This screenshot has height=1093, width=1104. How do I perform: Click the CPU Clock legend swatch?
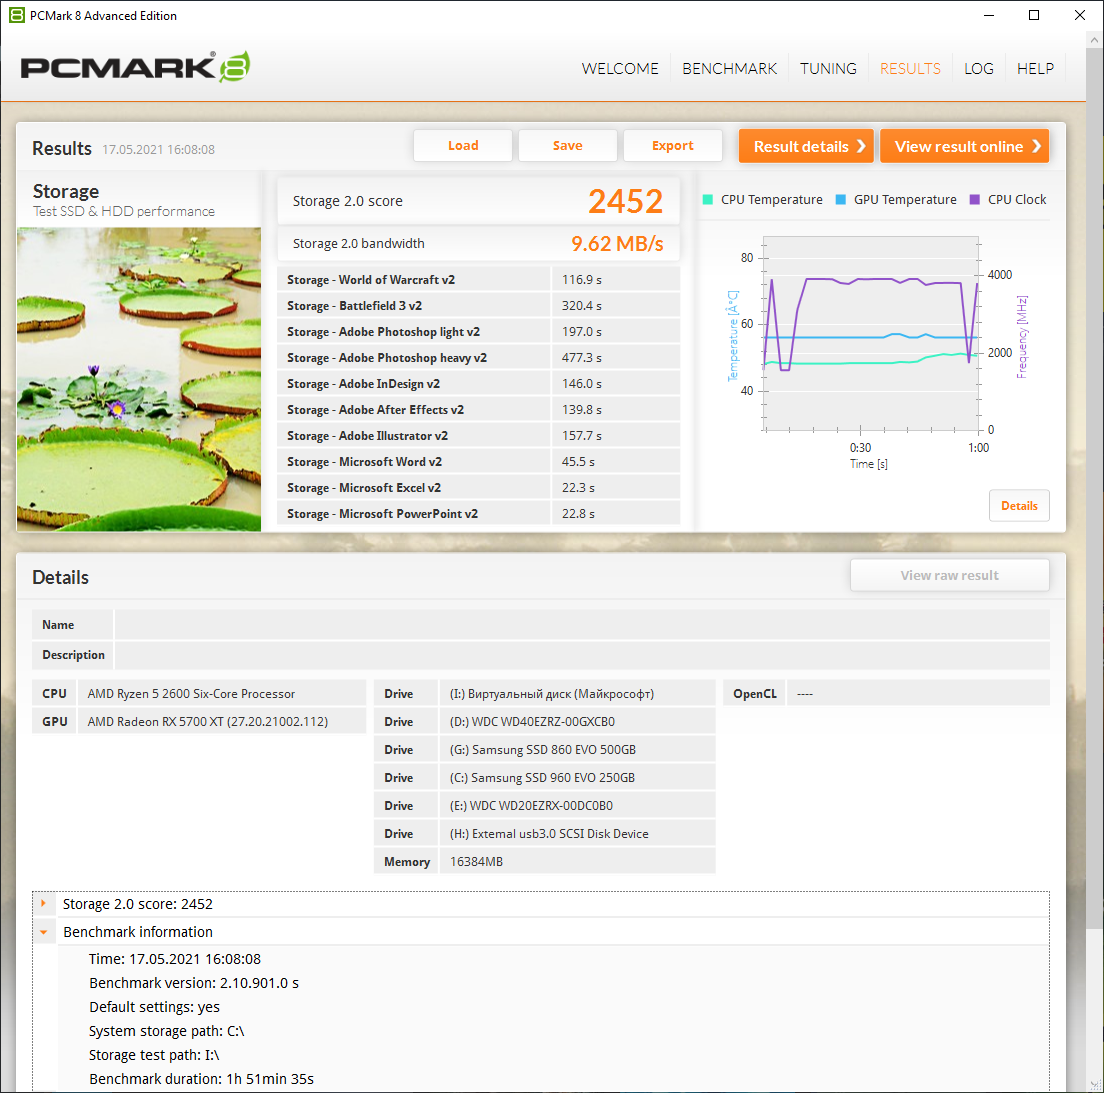pos(974,200)
